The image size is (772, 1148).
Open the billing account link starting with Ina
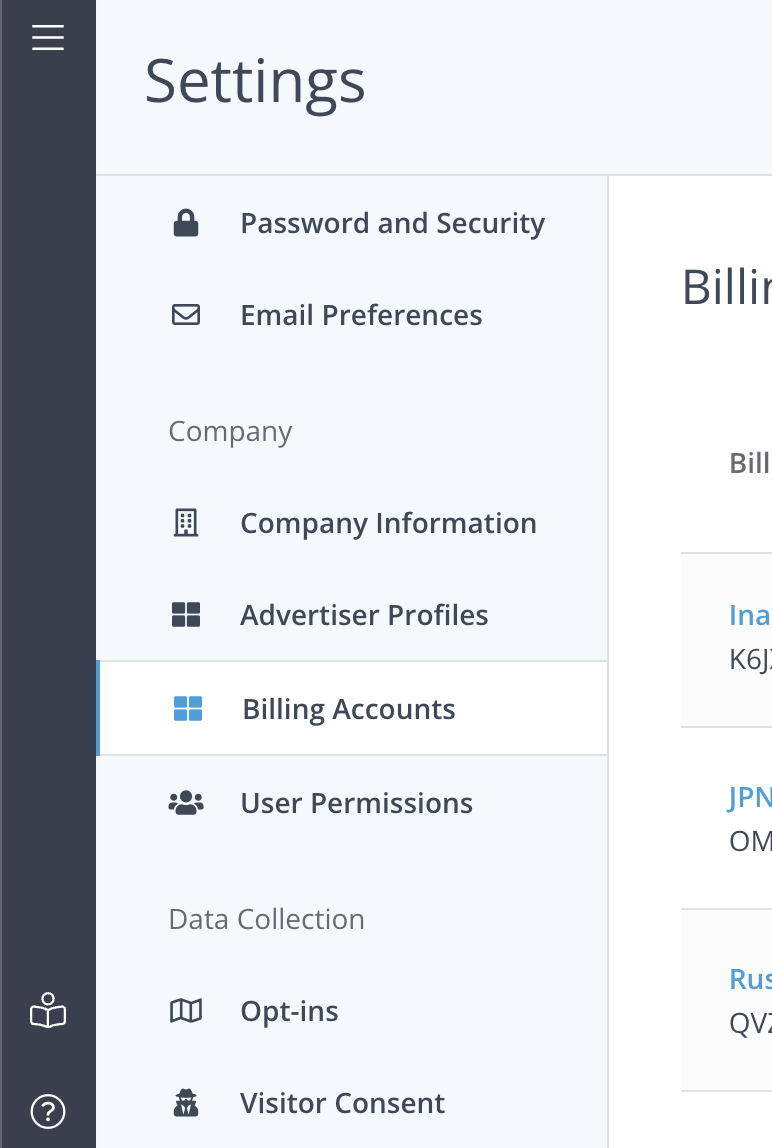pos(750,615)
